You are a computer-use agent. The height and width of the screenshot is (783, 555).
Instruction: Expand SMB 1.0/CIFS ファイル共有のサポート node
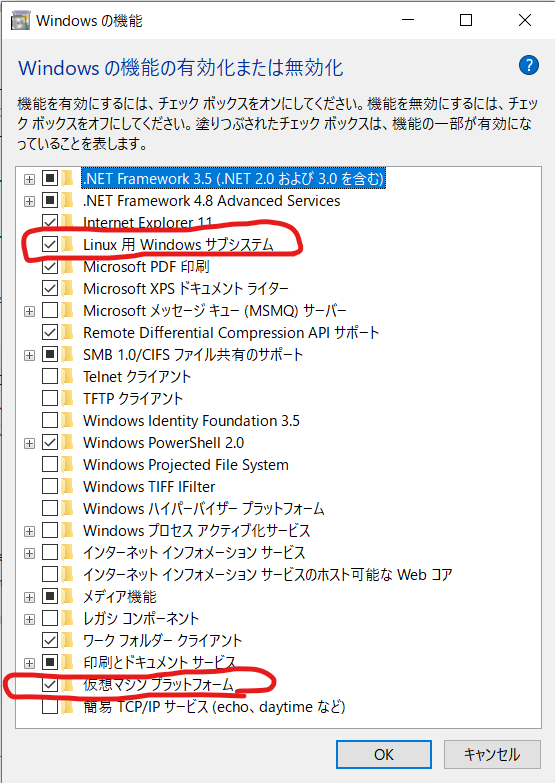click(29, 355)
